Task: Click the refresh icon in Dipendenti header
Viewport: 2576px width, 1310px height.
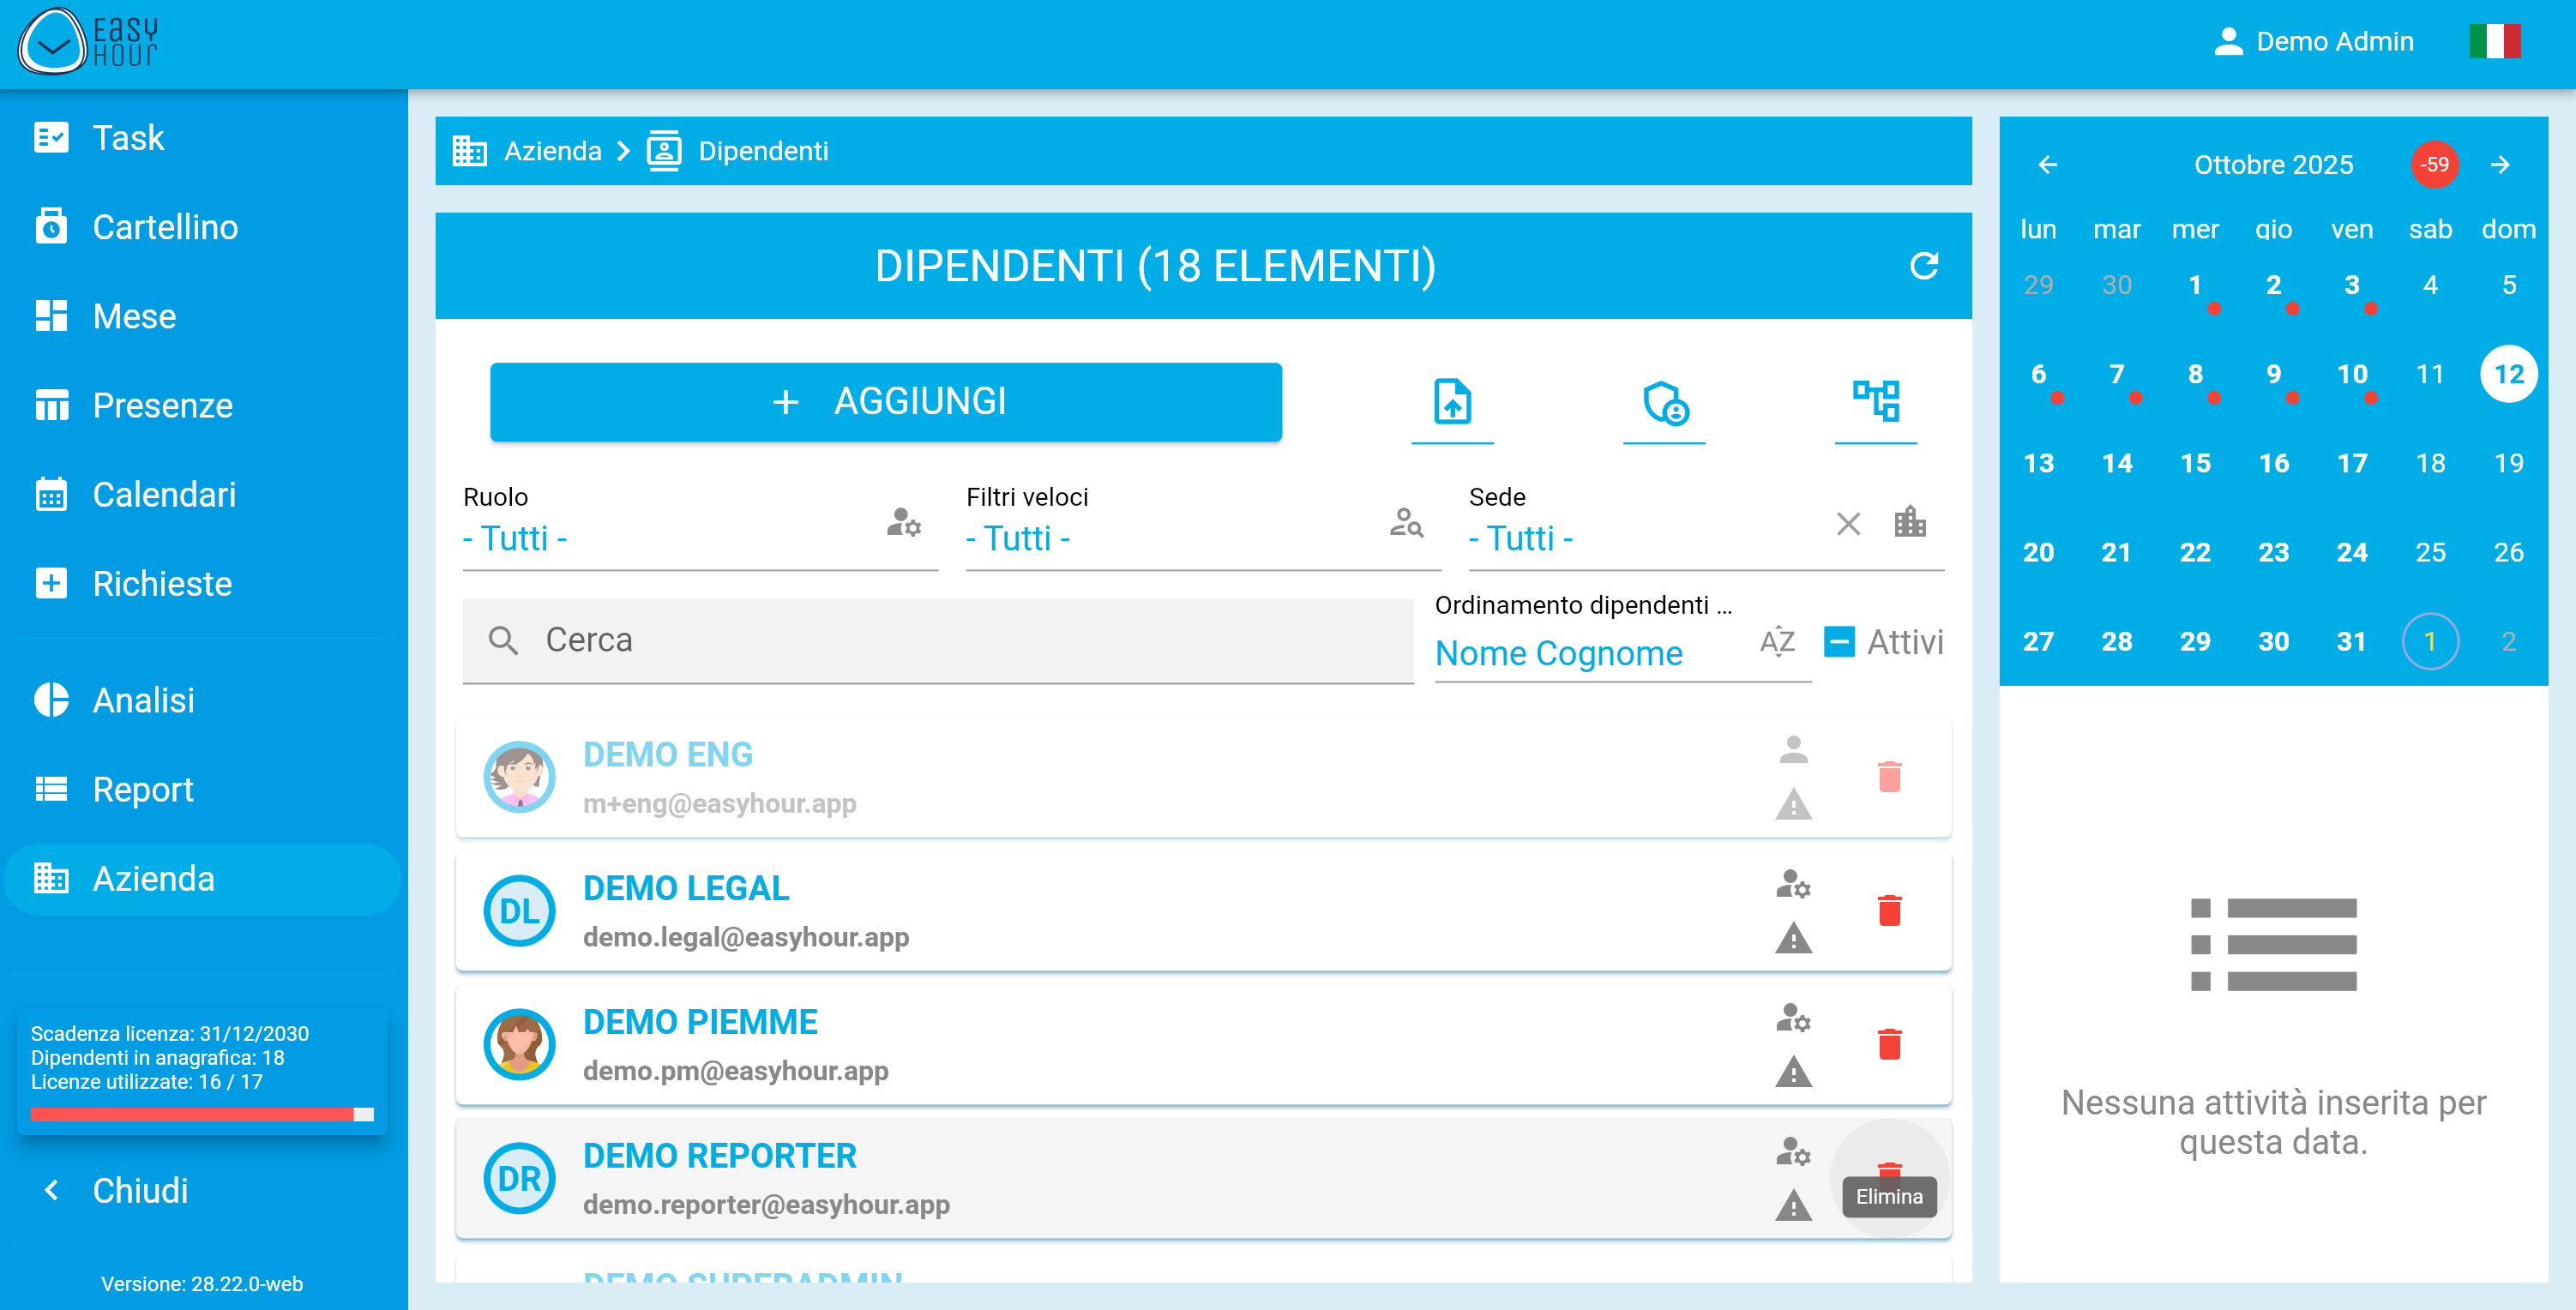Action: click(1923, 266)
